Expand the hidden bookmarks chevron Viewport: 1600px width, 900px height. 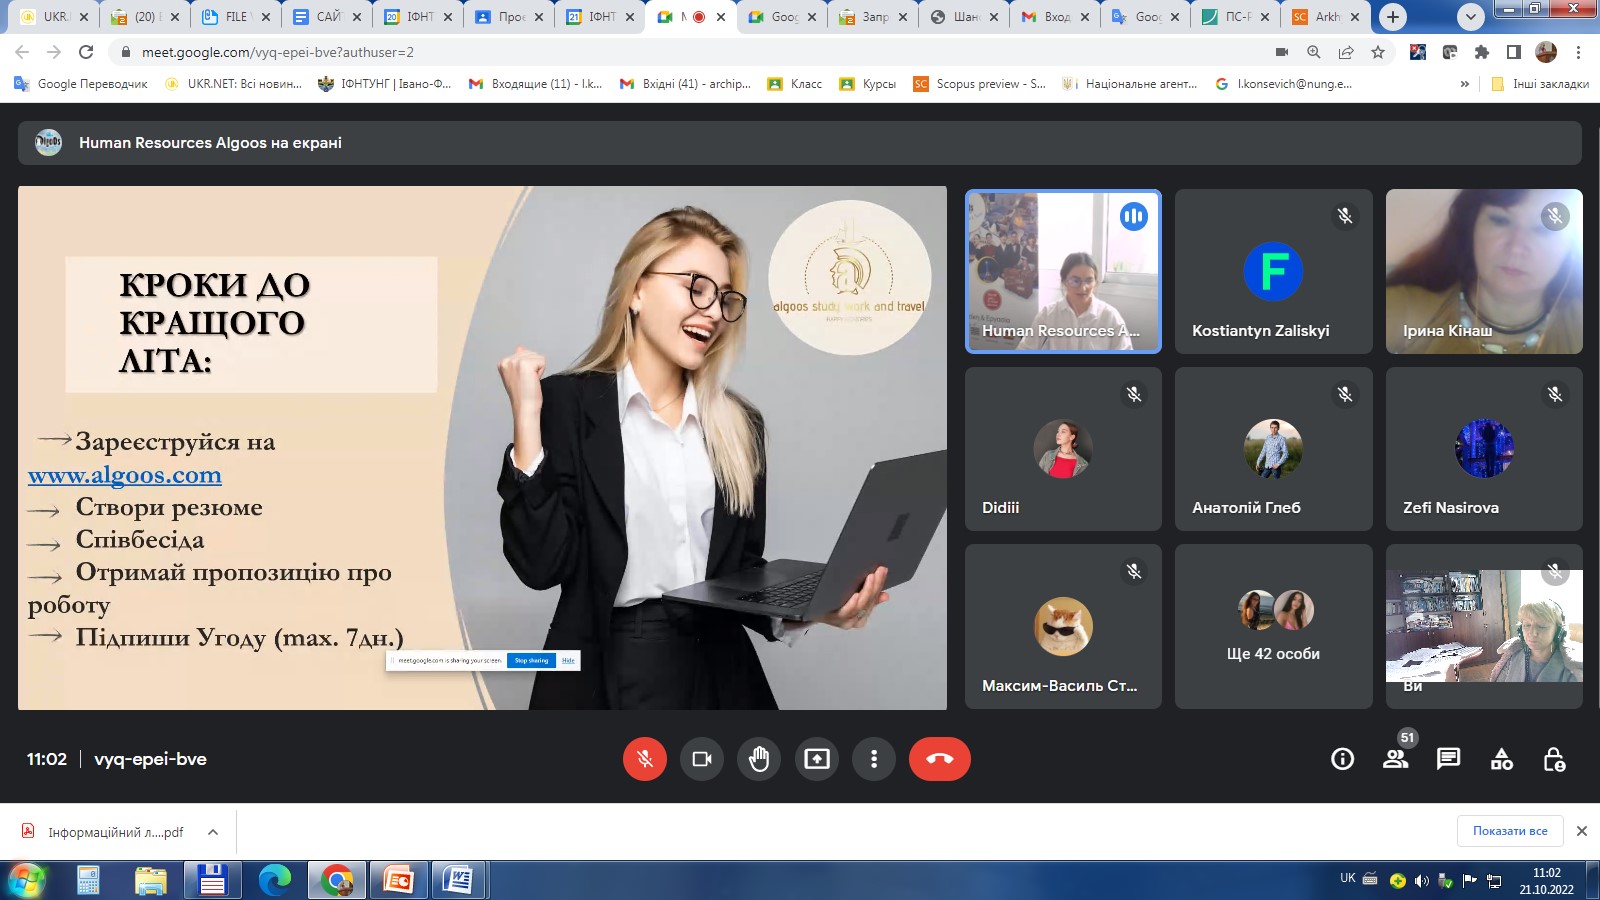[1465, 84]
